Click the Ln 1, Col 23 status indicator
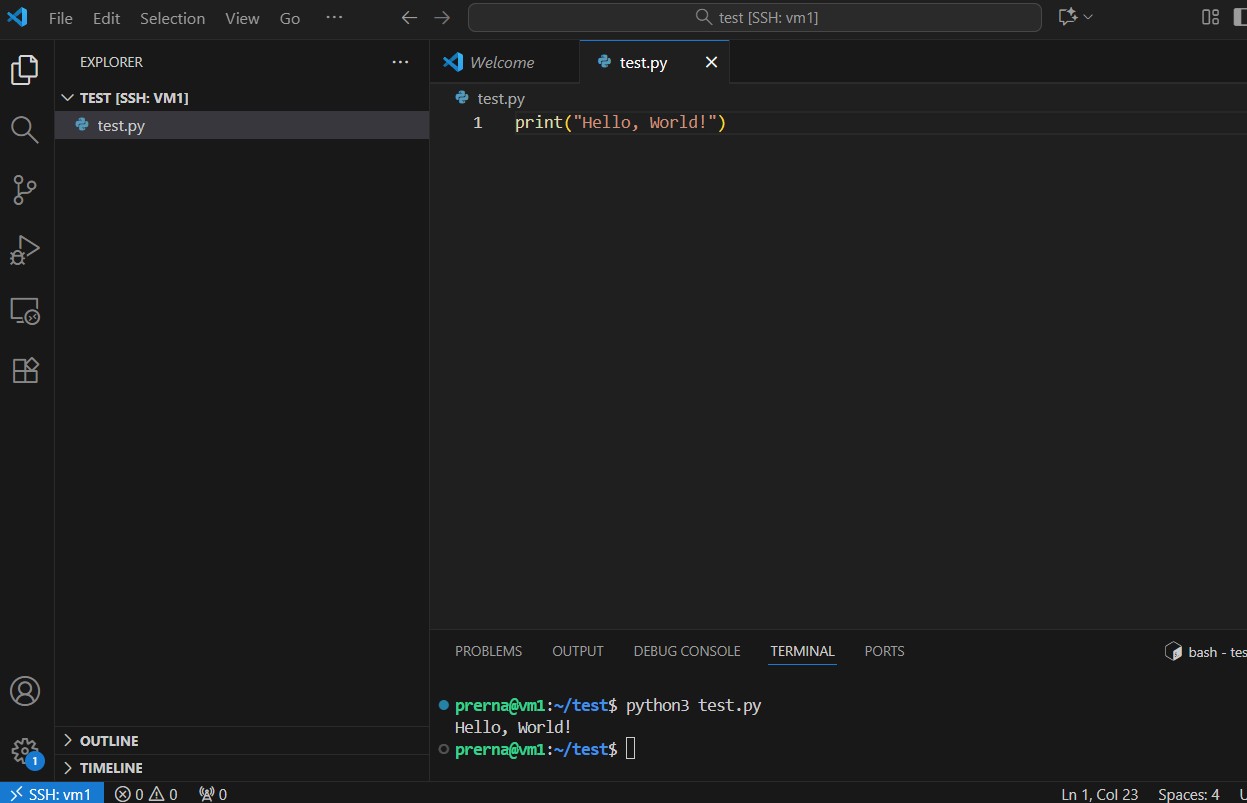This screenshot has height=803, width=1247. [x=1099, y=794]
